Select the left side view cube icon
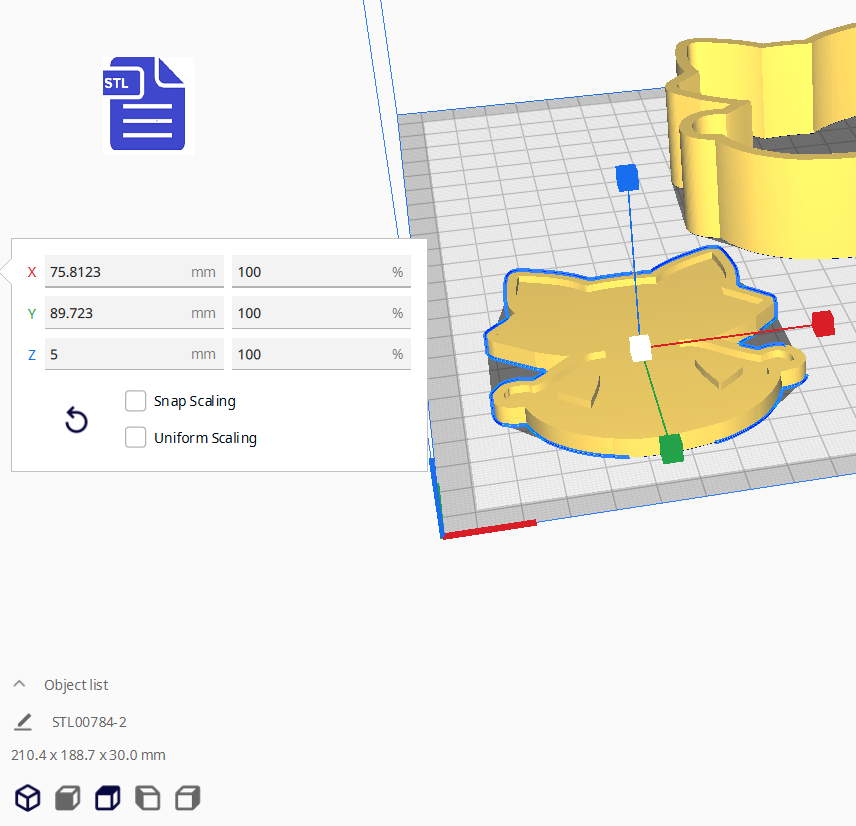 (147, 798)
